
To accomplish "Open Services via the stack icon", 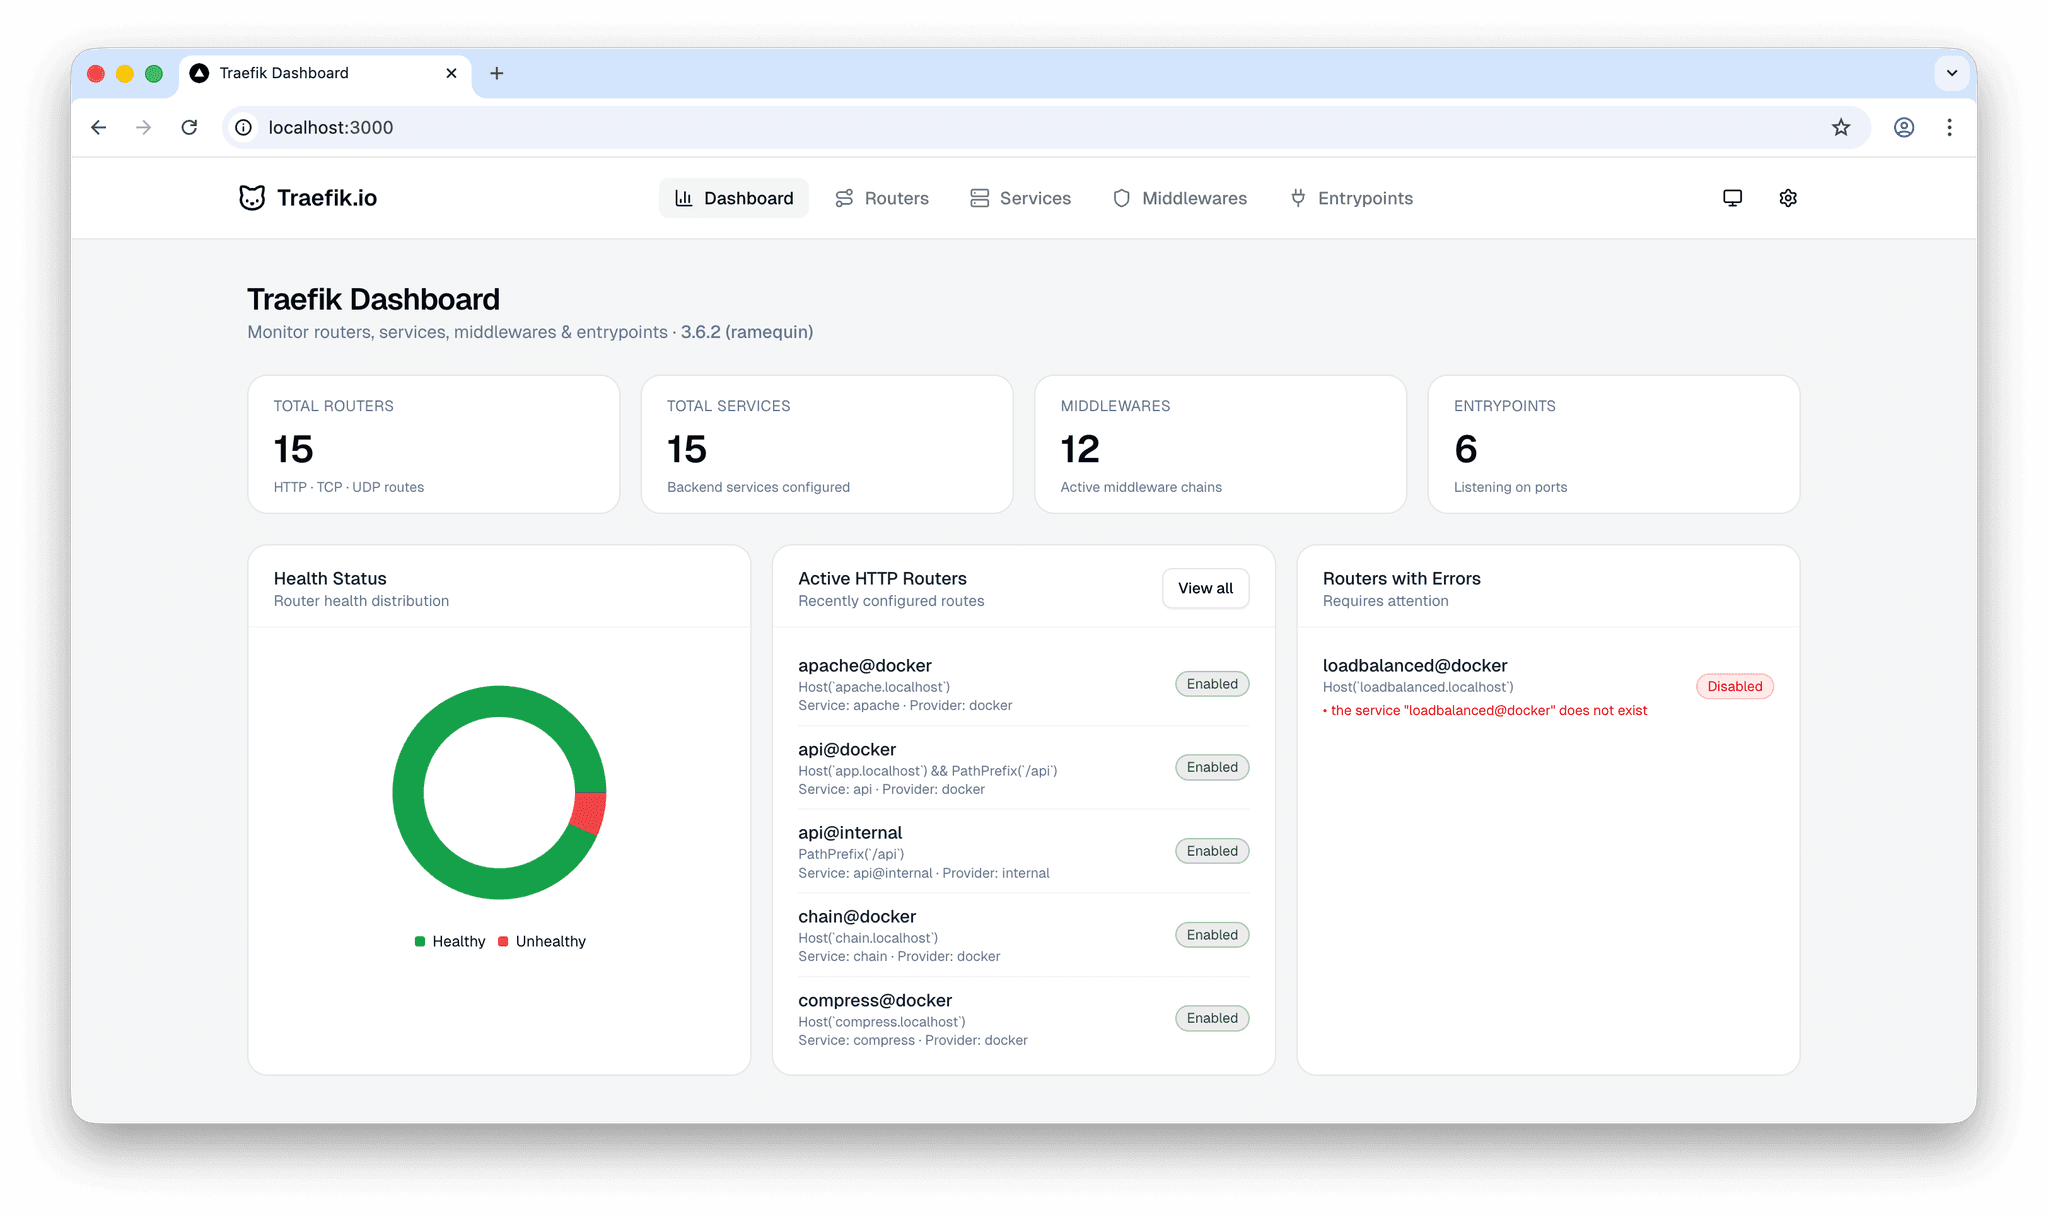I will [980, 197].
